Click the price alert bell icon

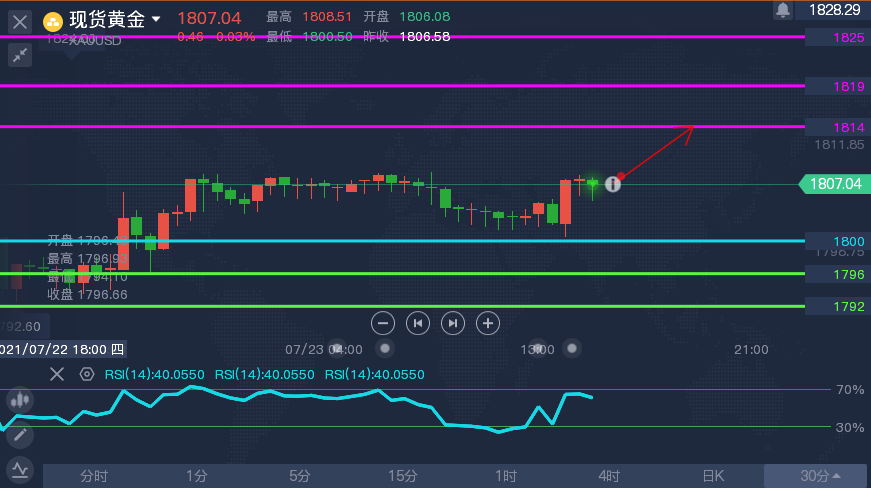pyautogui.click(x=783, y=10)
